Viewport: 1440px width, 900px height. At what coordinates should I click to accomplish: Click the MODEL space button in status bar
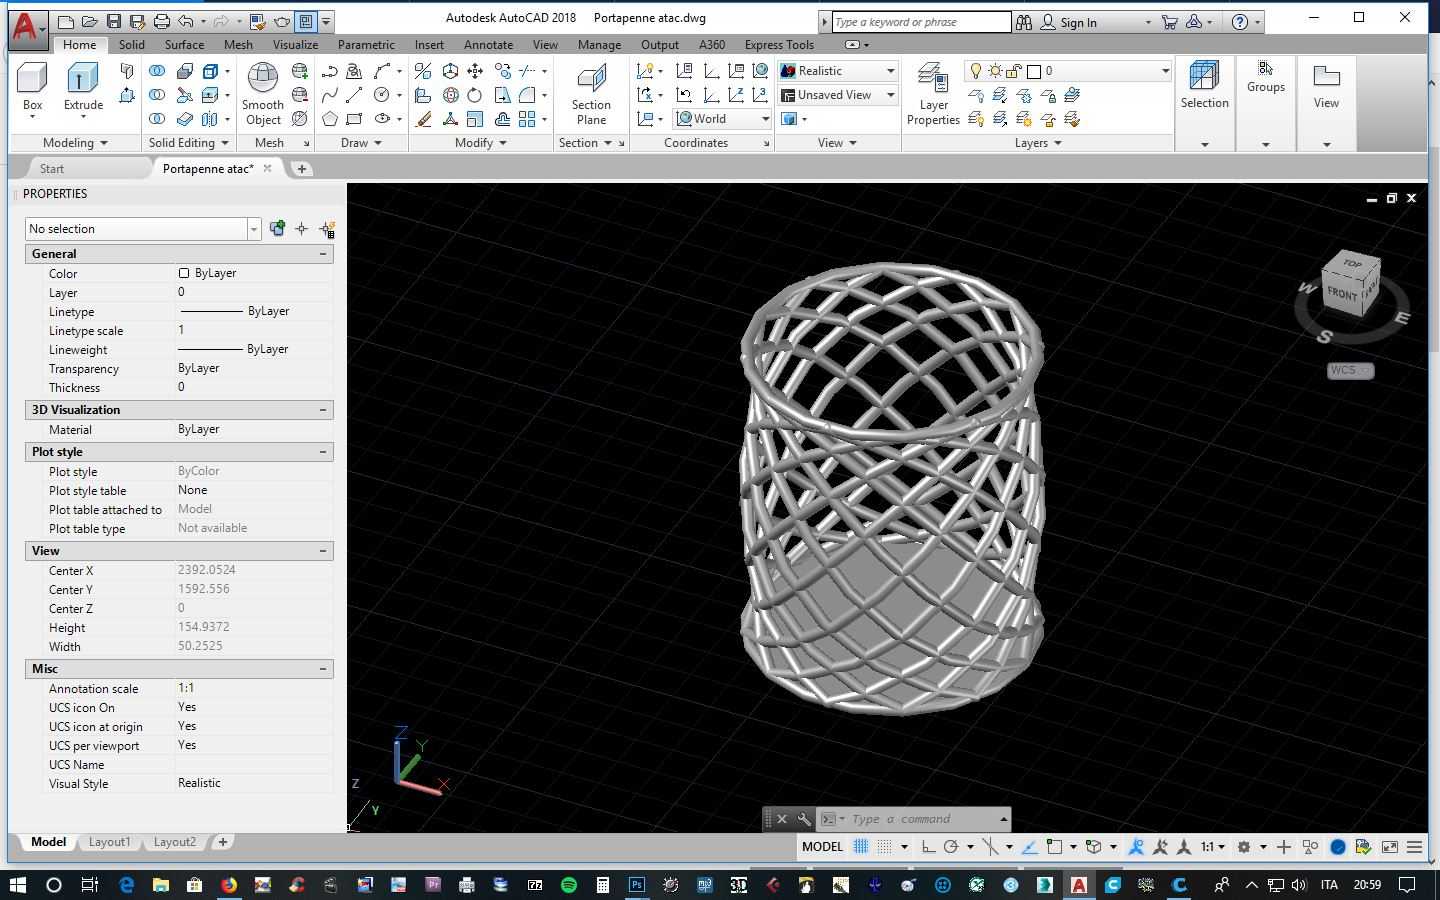[822, 847]
